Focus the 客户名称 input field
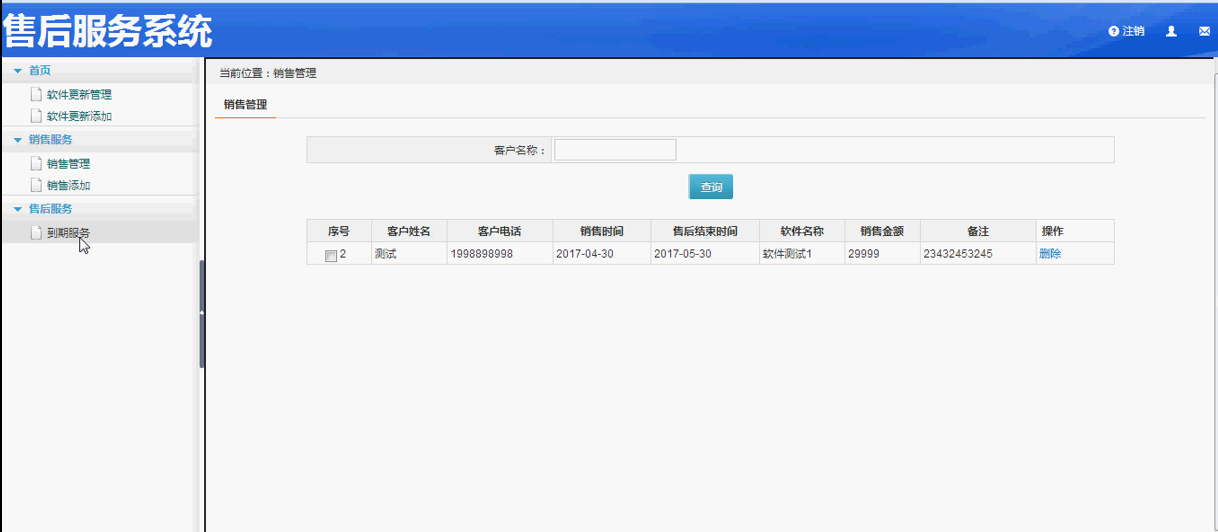 [x=615, y=150]
